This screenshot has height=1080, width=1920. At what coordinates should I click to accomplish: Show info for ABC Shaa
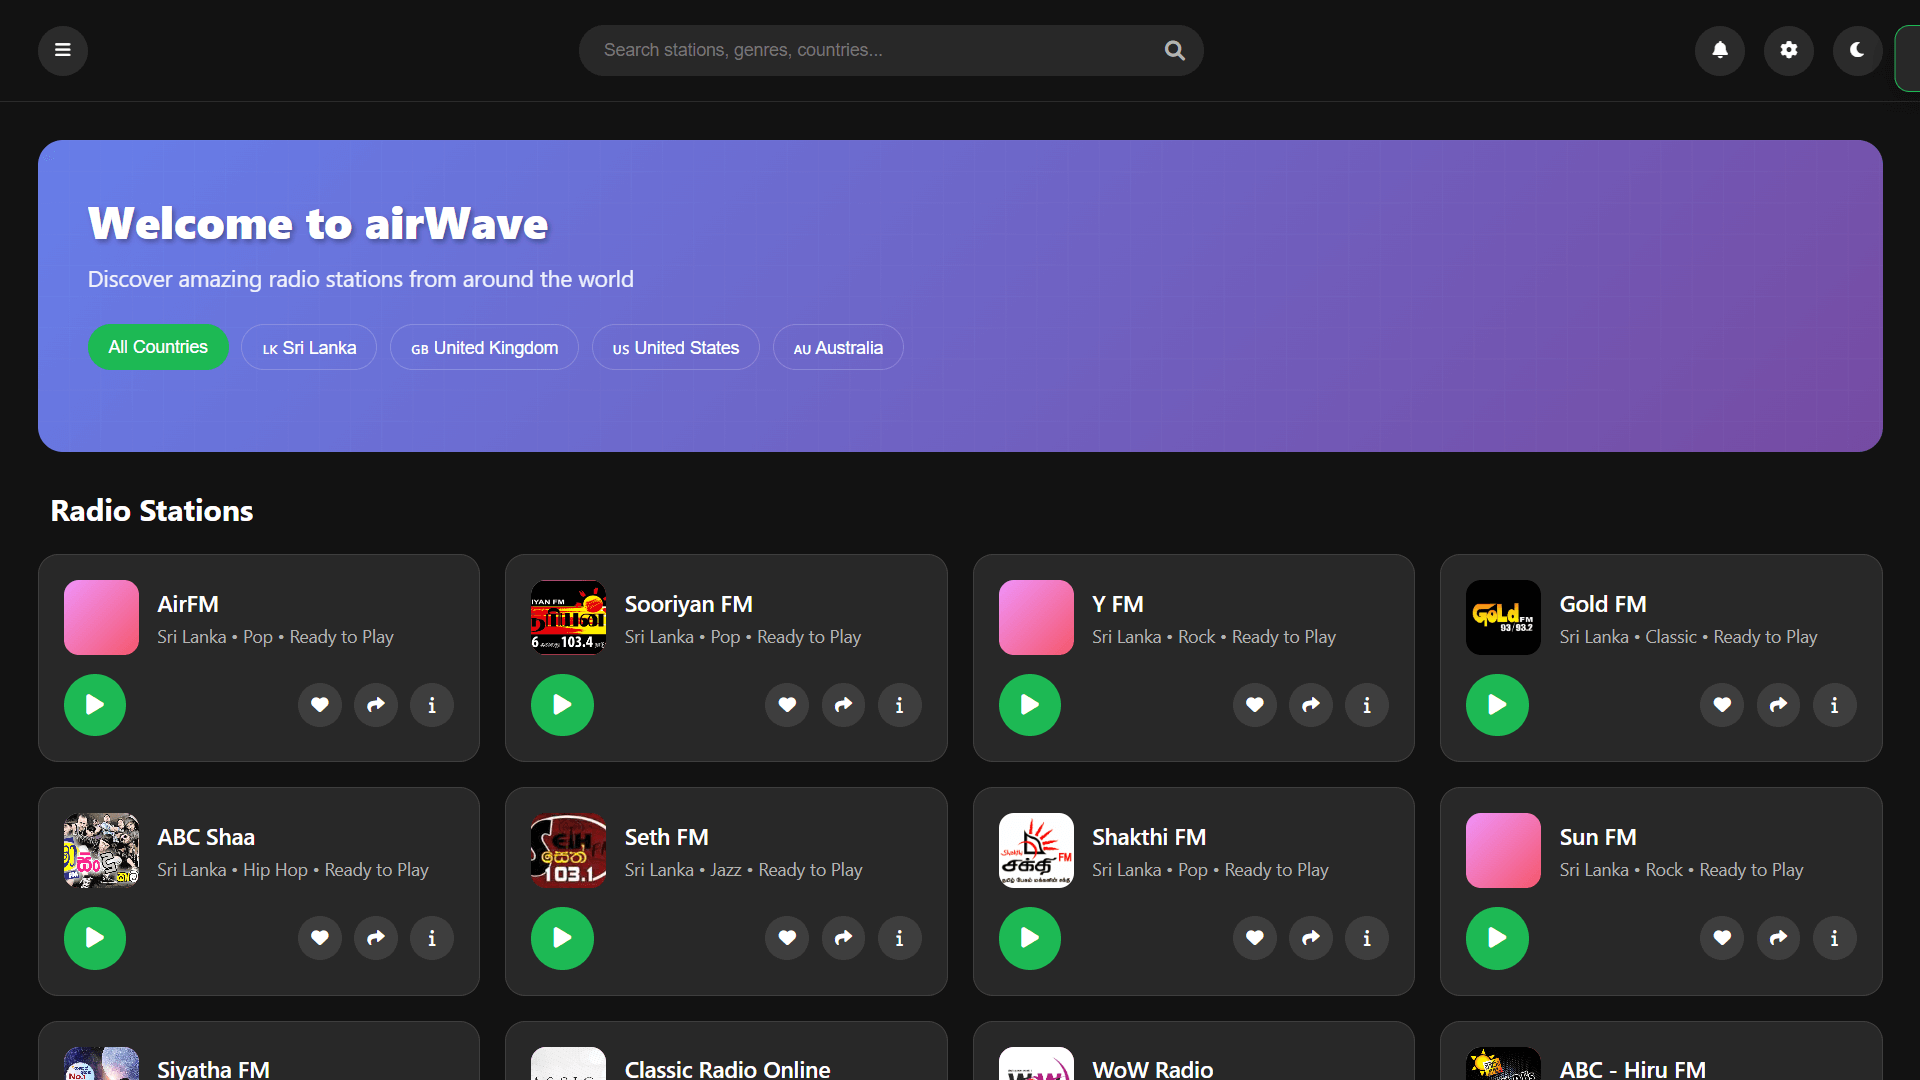click(432, 938)
